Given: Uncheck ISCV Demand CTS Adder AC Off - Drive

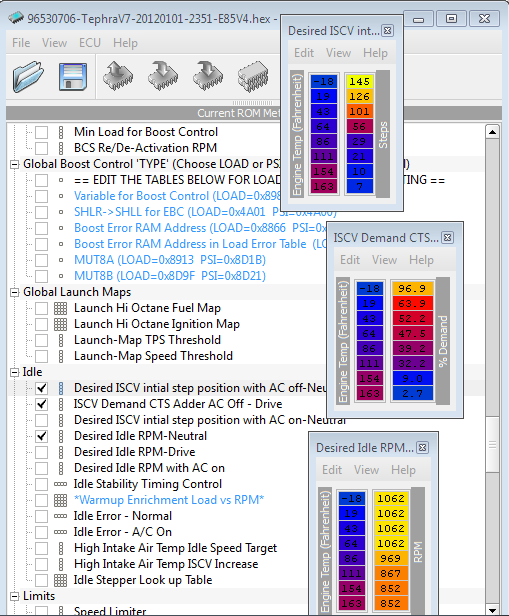Looking at the screenshot, I should point(42,404).
